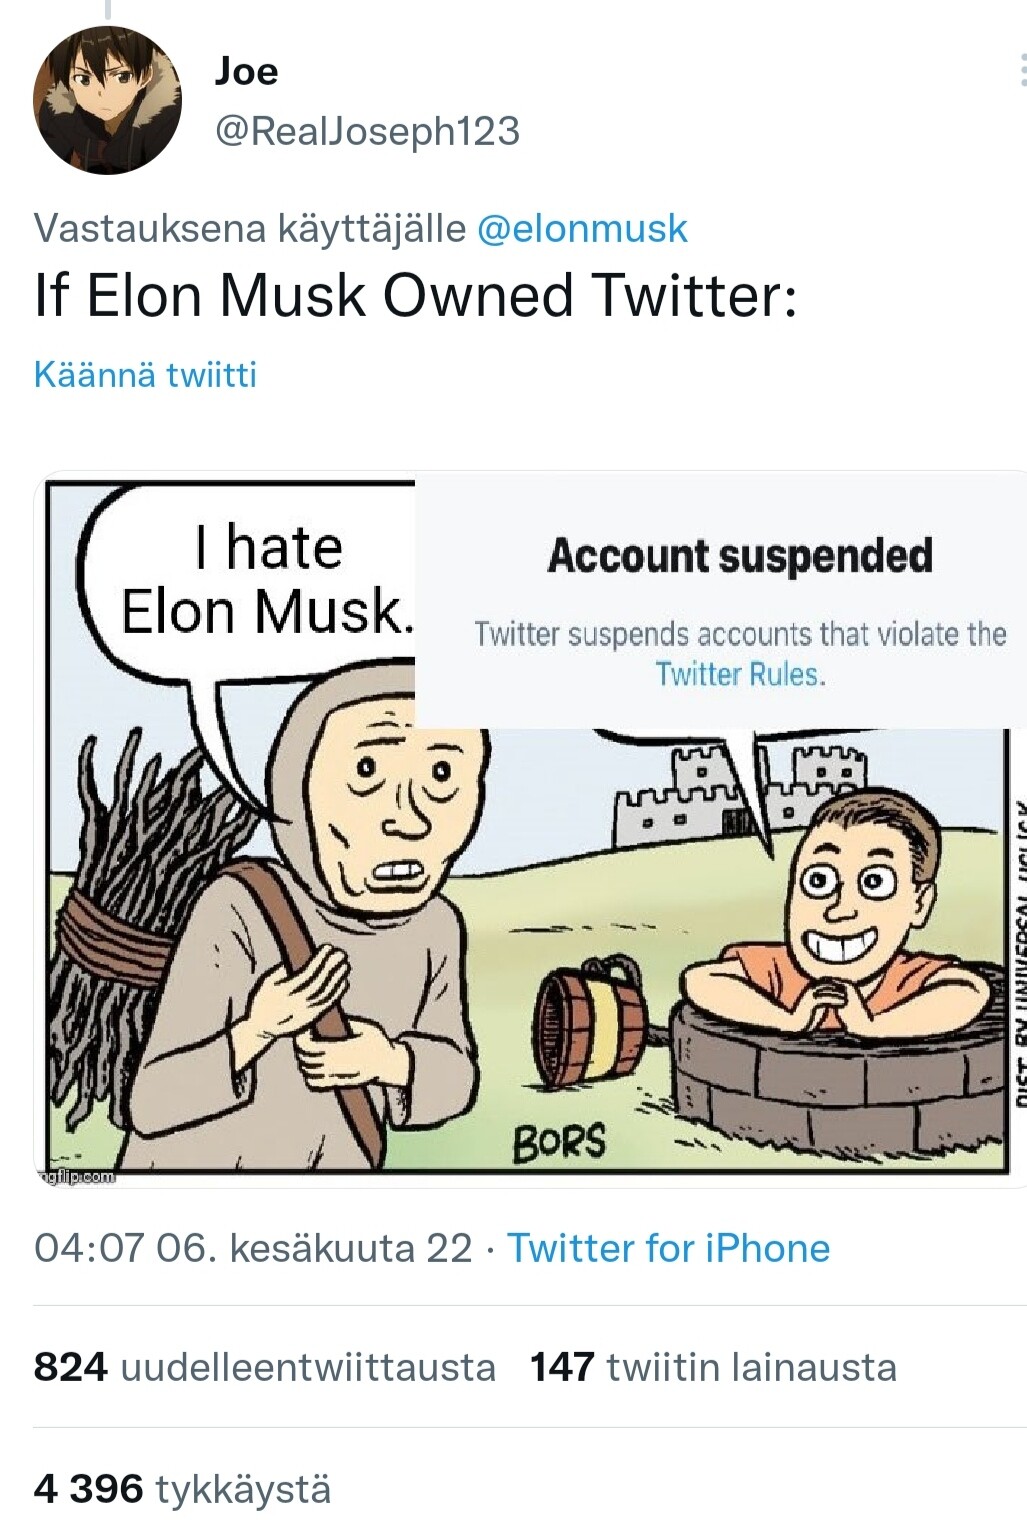Open the 04:07 06. kesäkuuta 22 timestamp
The image size is (1027, 1530).
pos(252,1248)
